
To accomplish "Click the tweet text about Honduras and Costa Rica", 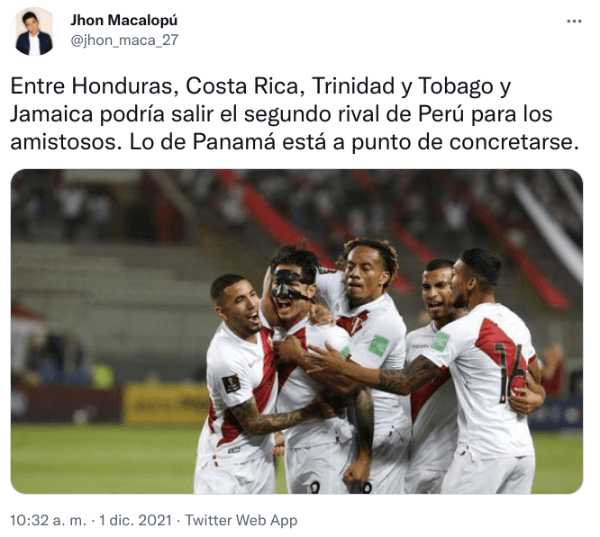I will [x=294, y=114].
